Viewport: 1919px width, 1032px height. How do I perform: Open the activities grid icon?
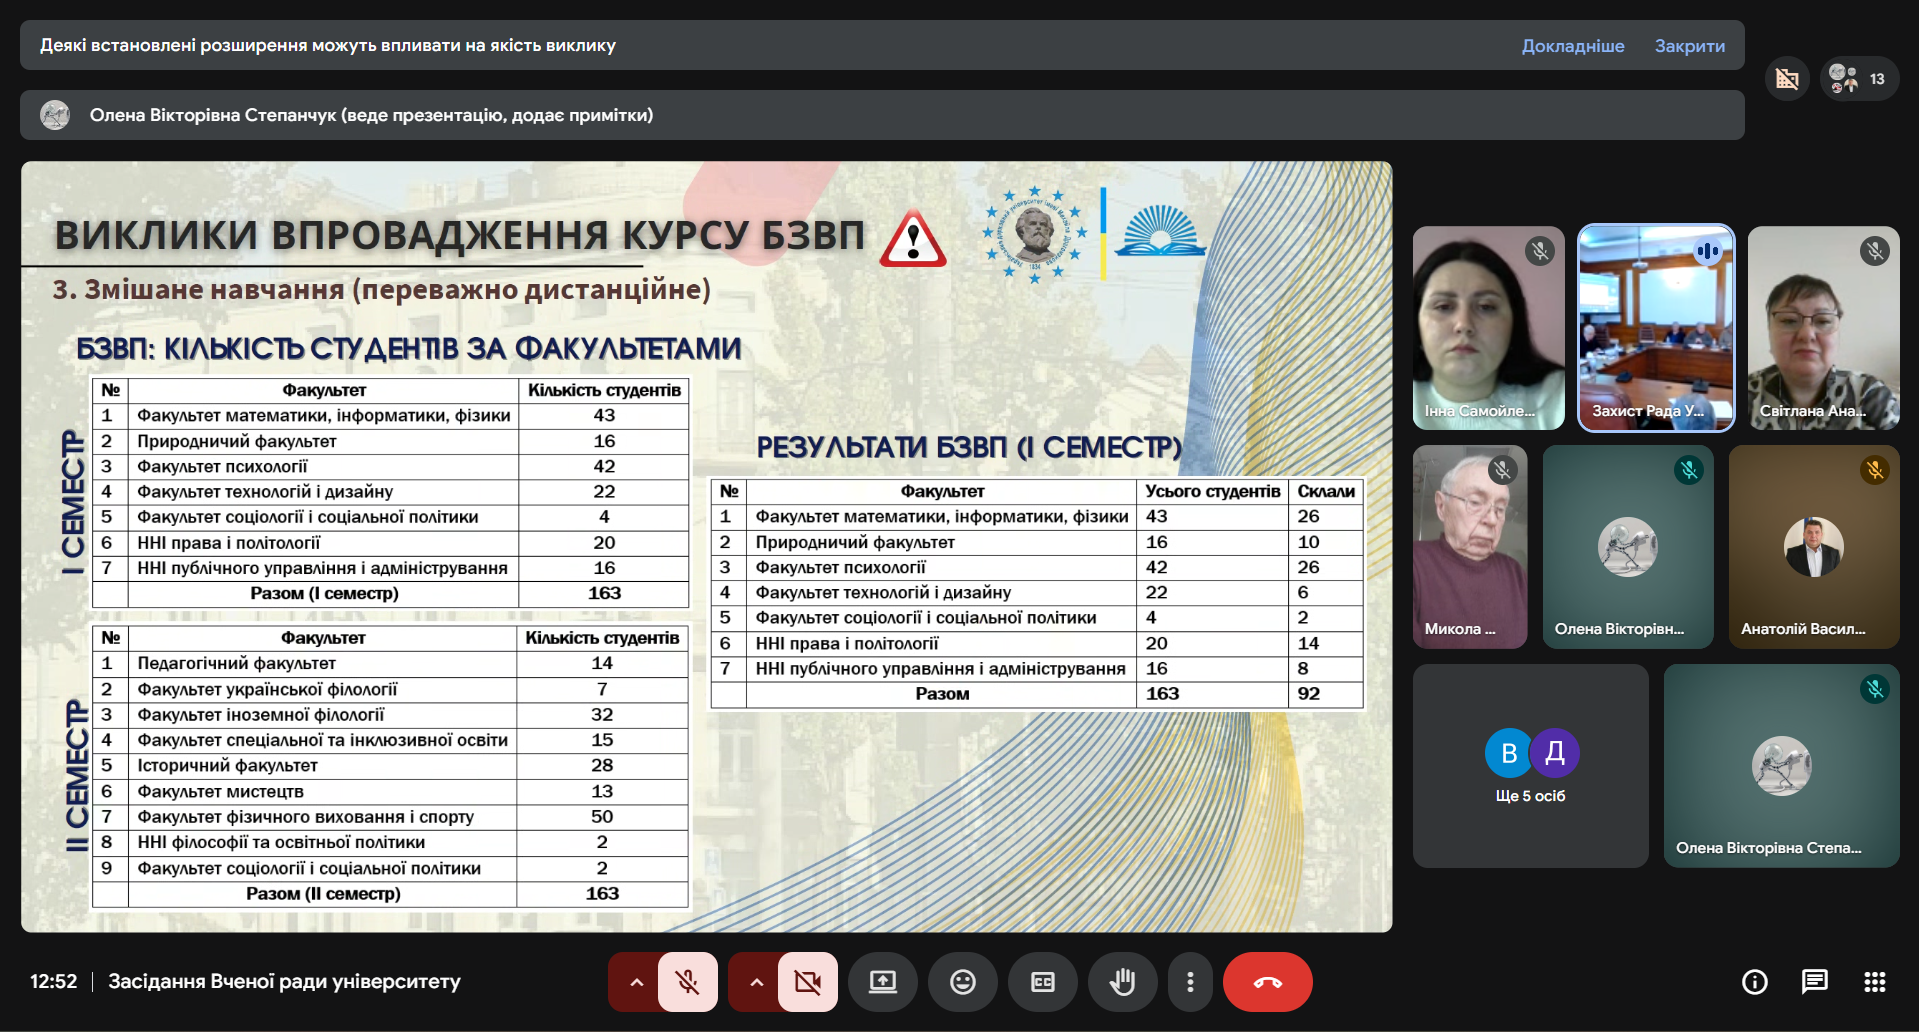(x=1874, y=981)
